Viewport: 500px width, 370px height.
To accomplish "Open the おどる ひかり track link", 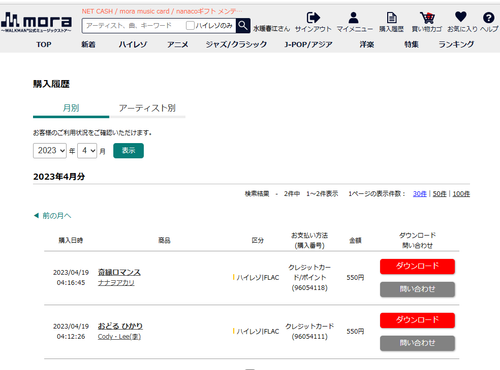I will pyautogui.click(x=120, y=326).
